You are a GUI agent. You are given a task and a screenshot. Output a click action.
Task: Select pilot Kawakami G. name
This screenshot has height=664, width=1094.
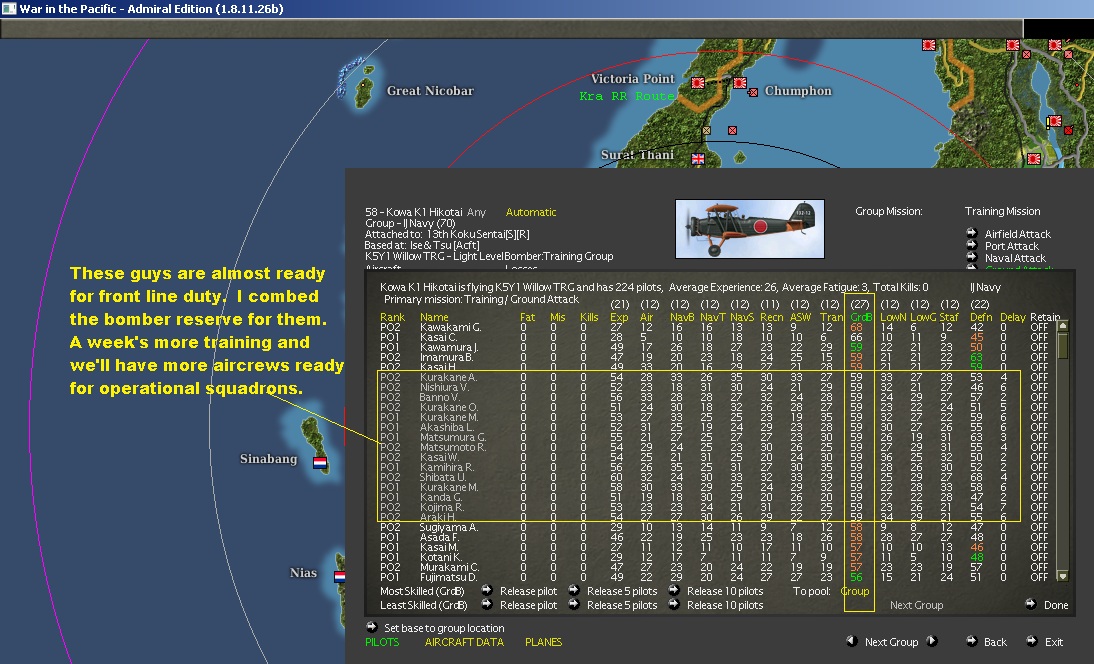click(450, 327)
